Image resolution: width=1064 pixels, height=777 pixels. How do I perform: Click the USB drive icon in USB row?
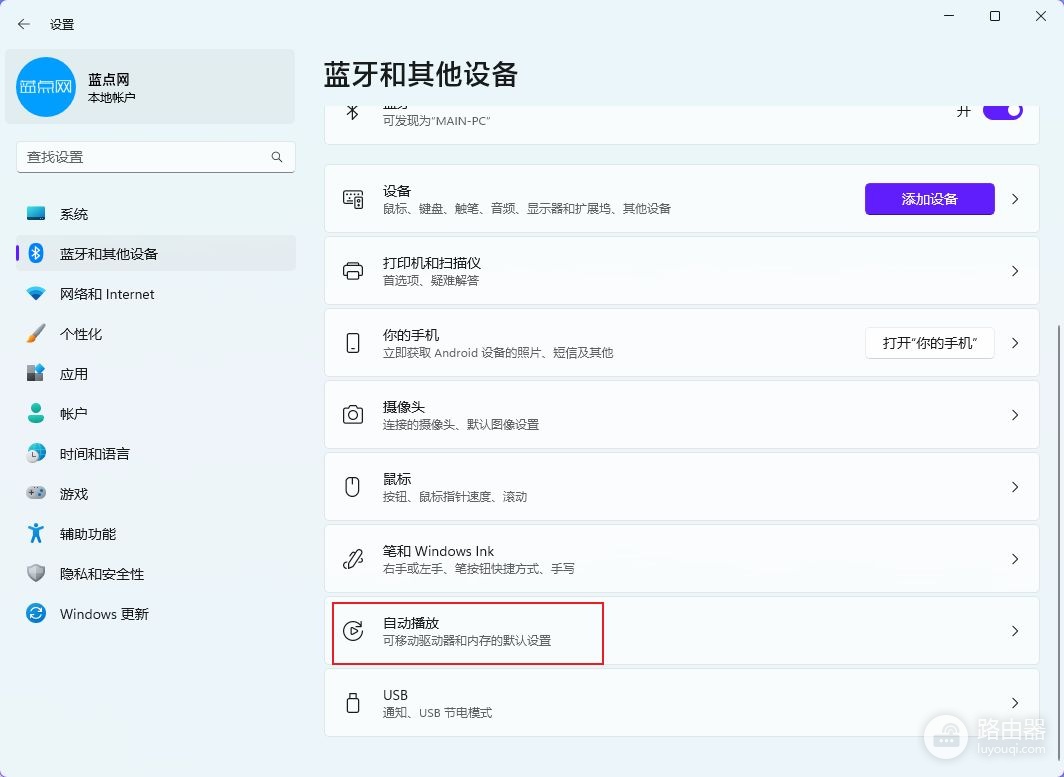(353, 702)
